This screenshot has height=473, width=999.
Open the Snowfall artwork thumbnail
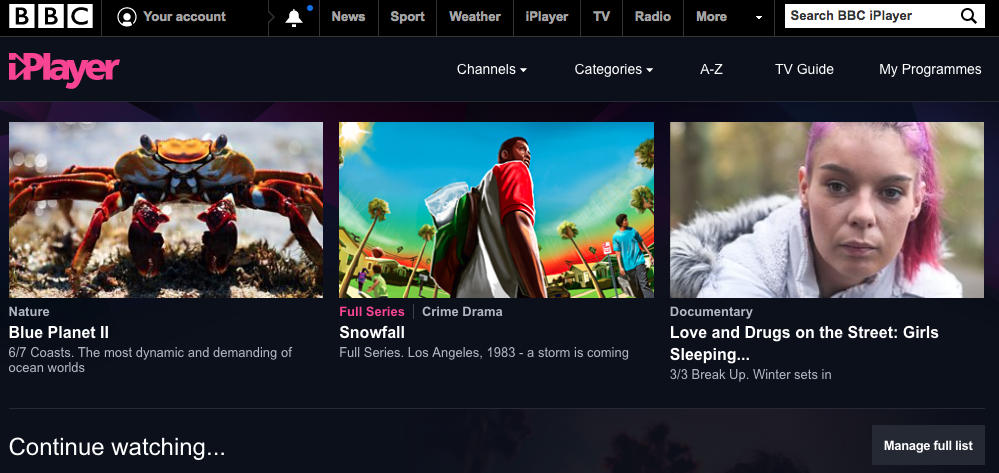tap(496, 210)
